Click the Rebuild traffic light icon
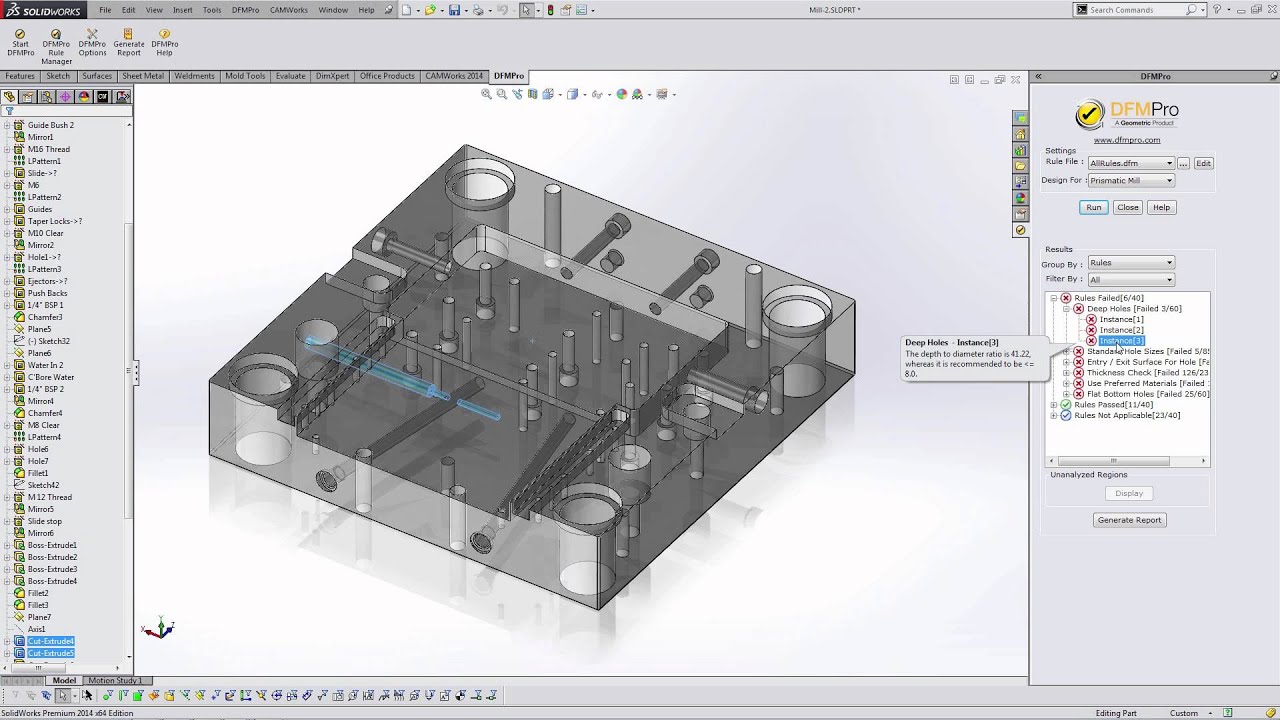Image resolution: width=1280 pixels, height=720 pixels. pos(550,10)
